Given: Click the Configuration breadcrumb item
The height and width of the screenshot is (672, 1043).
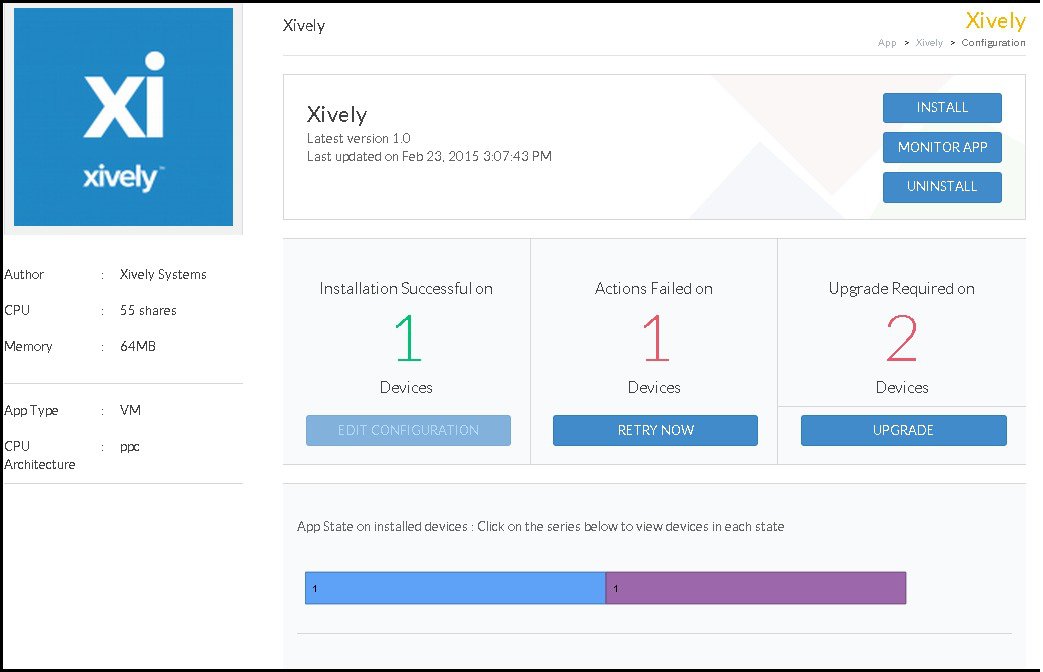Looking at the screenshot, I should pyautogui.click(x=993, y=43).
